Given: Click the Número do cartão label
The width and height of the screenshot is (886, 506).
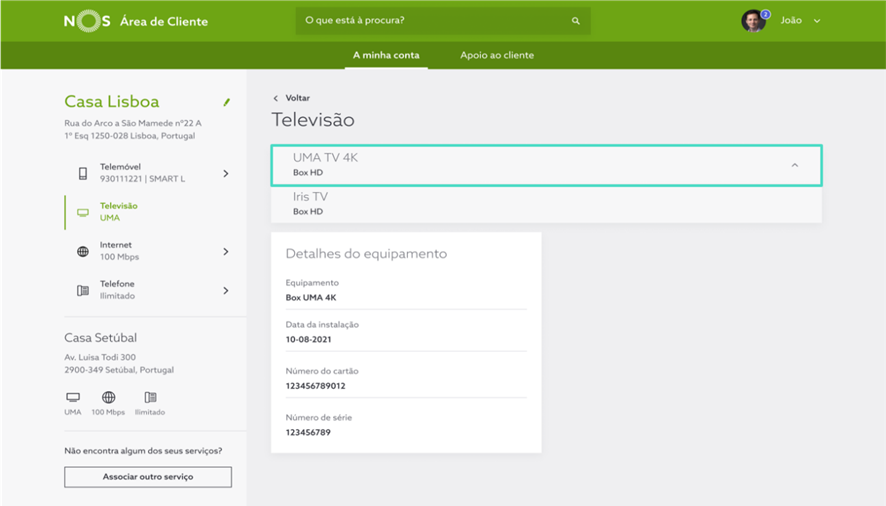Looking at the screenshot, I should [x=322, y=371].
